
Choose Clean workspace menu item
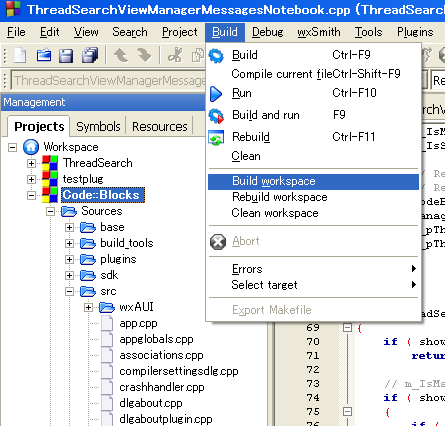(x=313, y=213)
